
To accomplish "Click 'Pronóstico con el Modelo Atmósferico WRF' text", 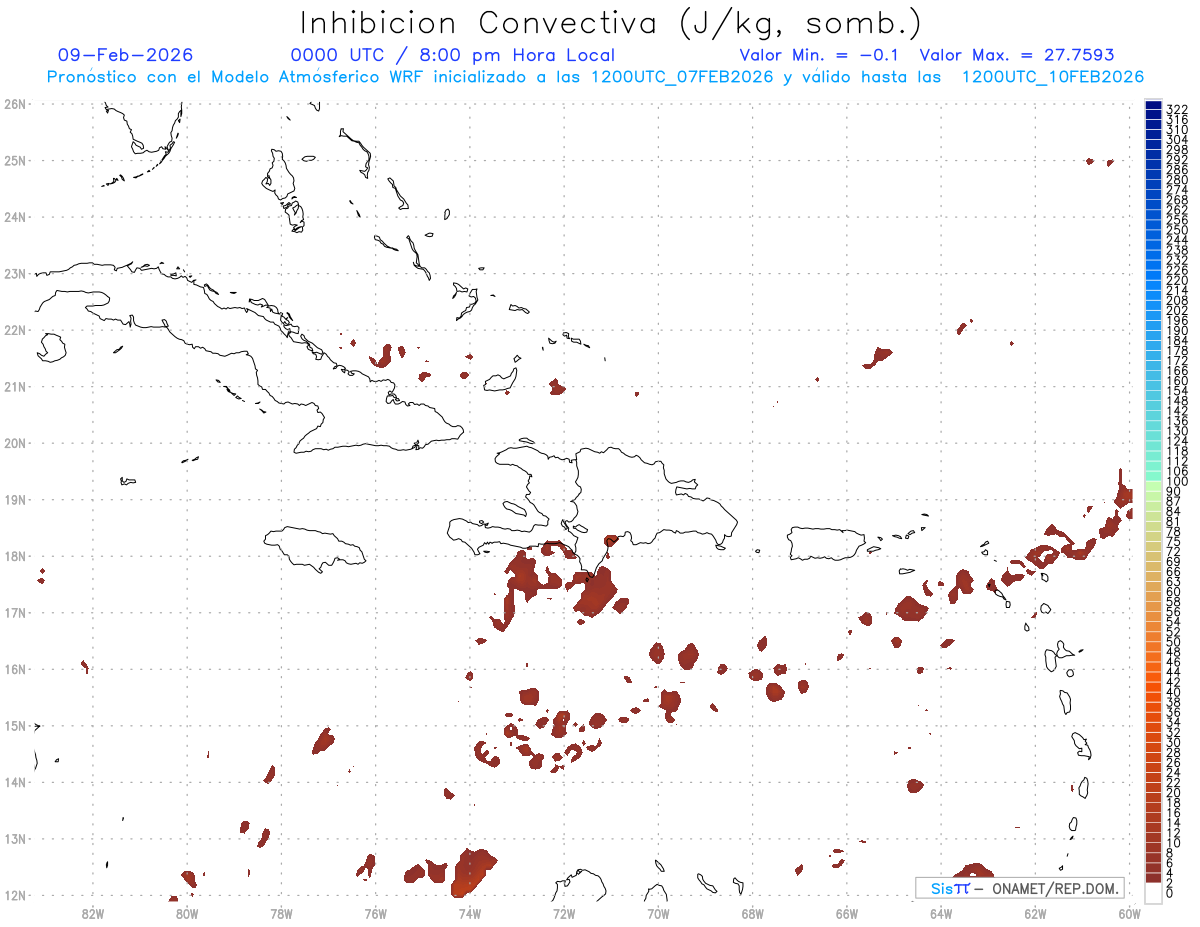I will click(237, 77).
